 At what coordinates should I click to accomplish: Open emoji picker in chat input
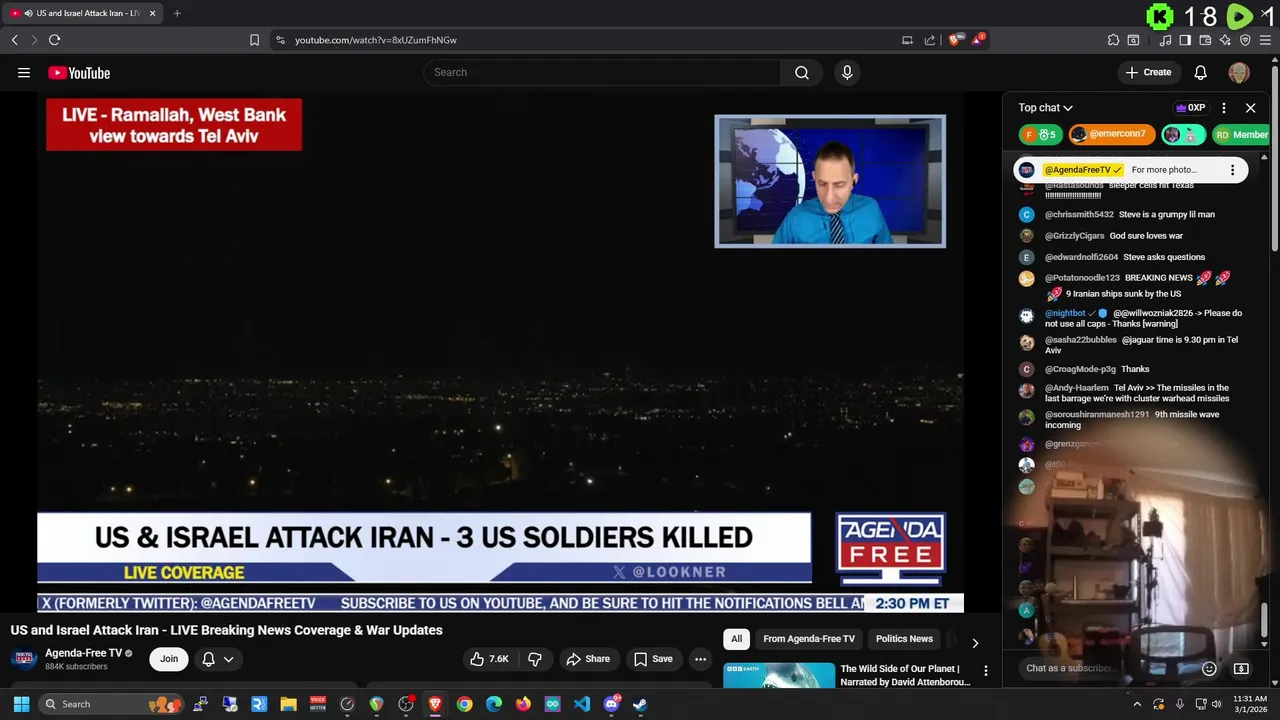click(1209, 668)
